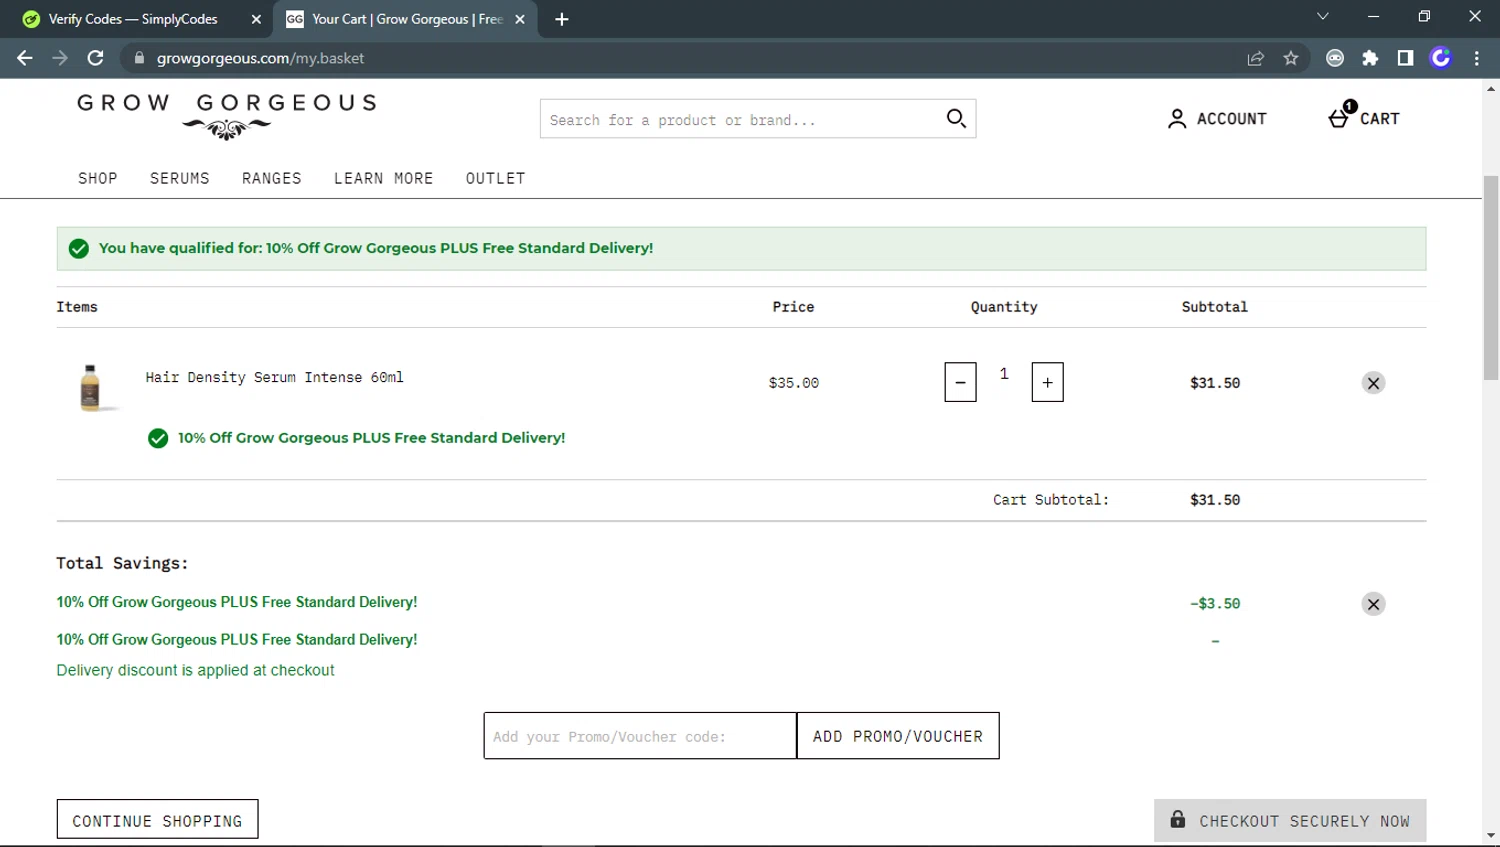The image size is (1500, 847).
Task: Close the Verify Codes SimplyCodes tab
Action: pyautogui.click(x=256, y=19)
